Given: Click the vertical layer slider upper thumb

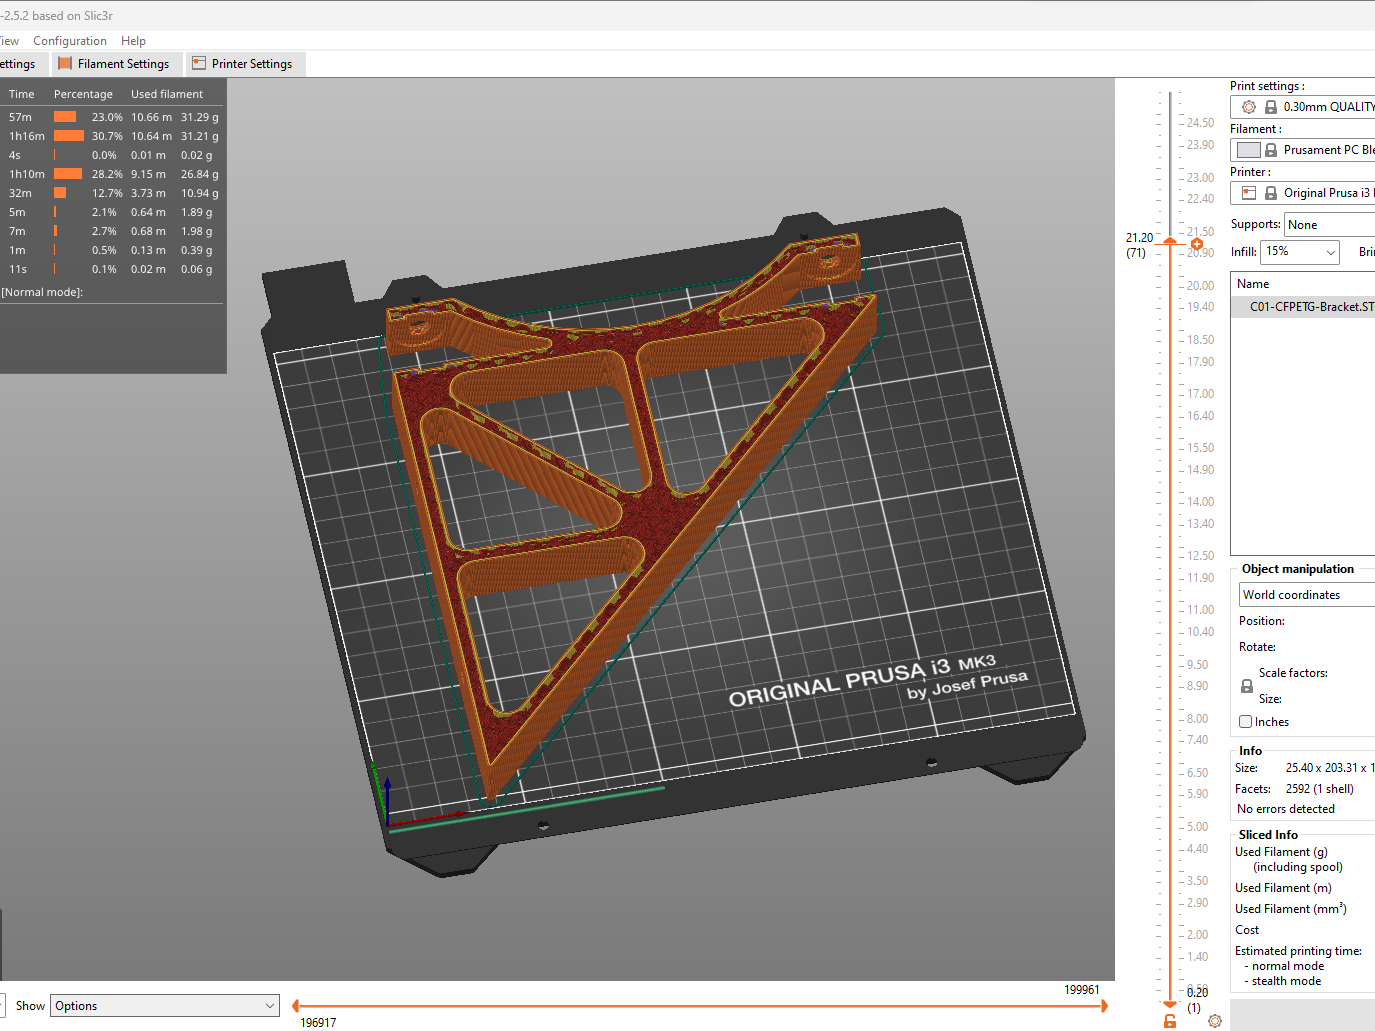Looking at the screenshot, I should (1170, 242).
